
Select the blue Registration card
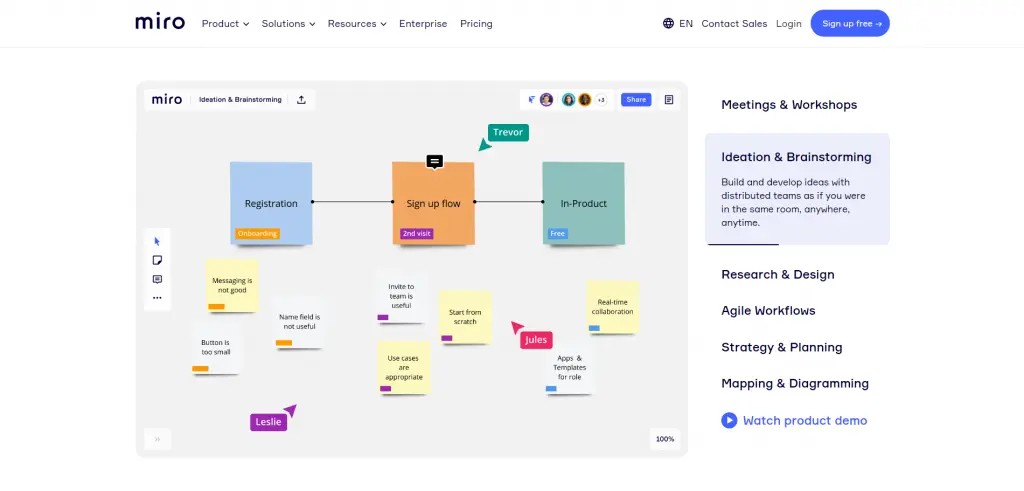point(271,203)
